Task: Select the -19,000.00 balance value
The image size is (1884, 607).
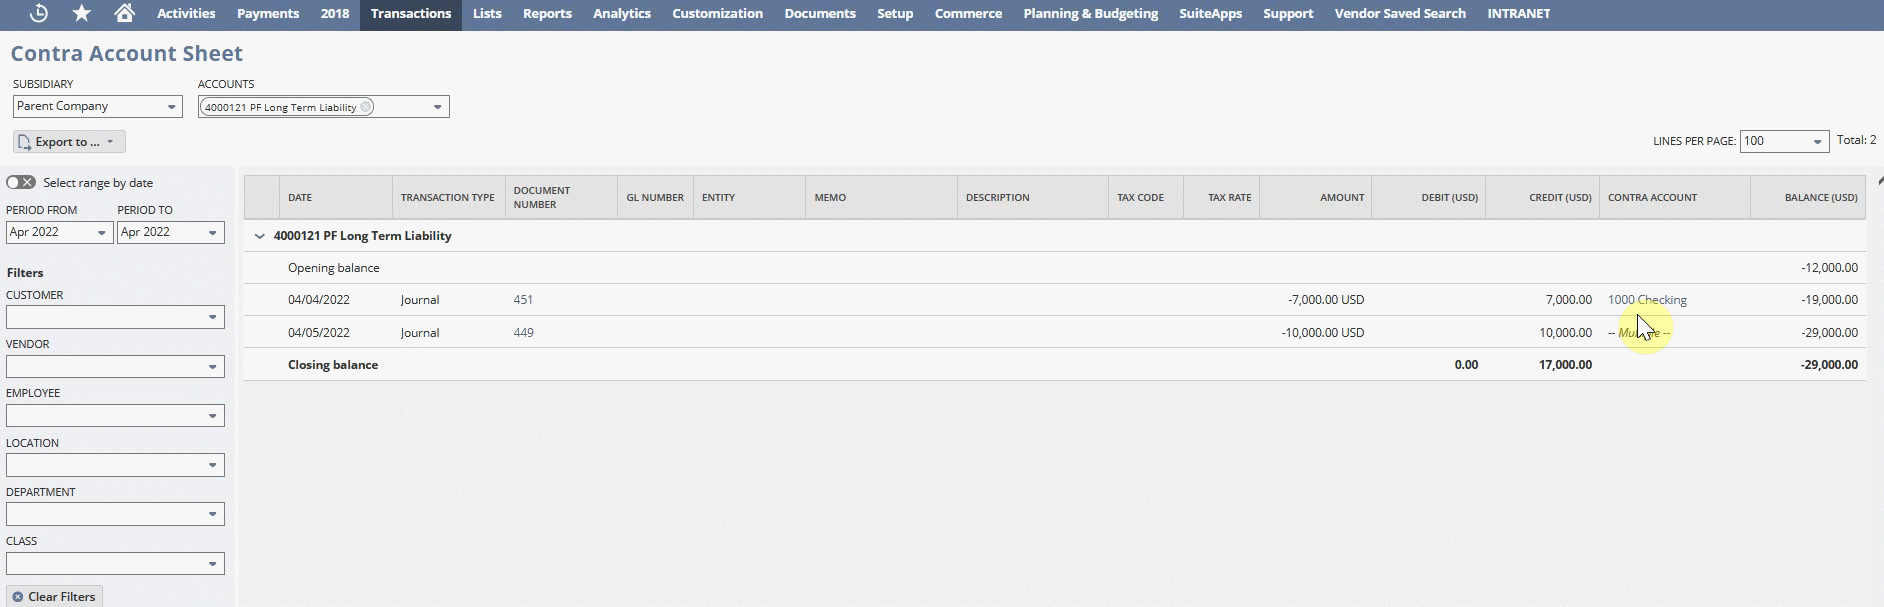Action: (x=1829, y=300)
